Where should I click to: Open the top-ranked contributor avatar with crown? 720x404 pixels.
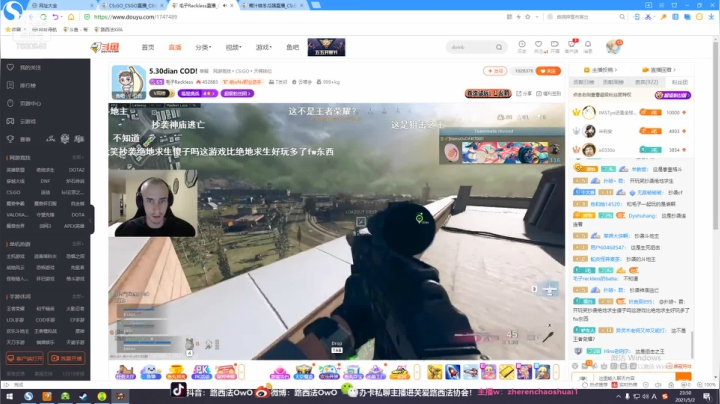point(589,112)
